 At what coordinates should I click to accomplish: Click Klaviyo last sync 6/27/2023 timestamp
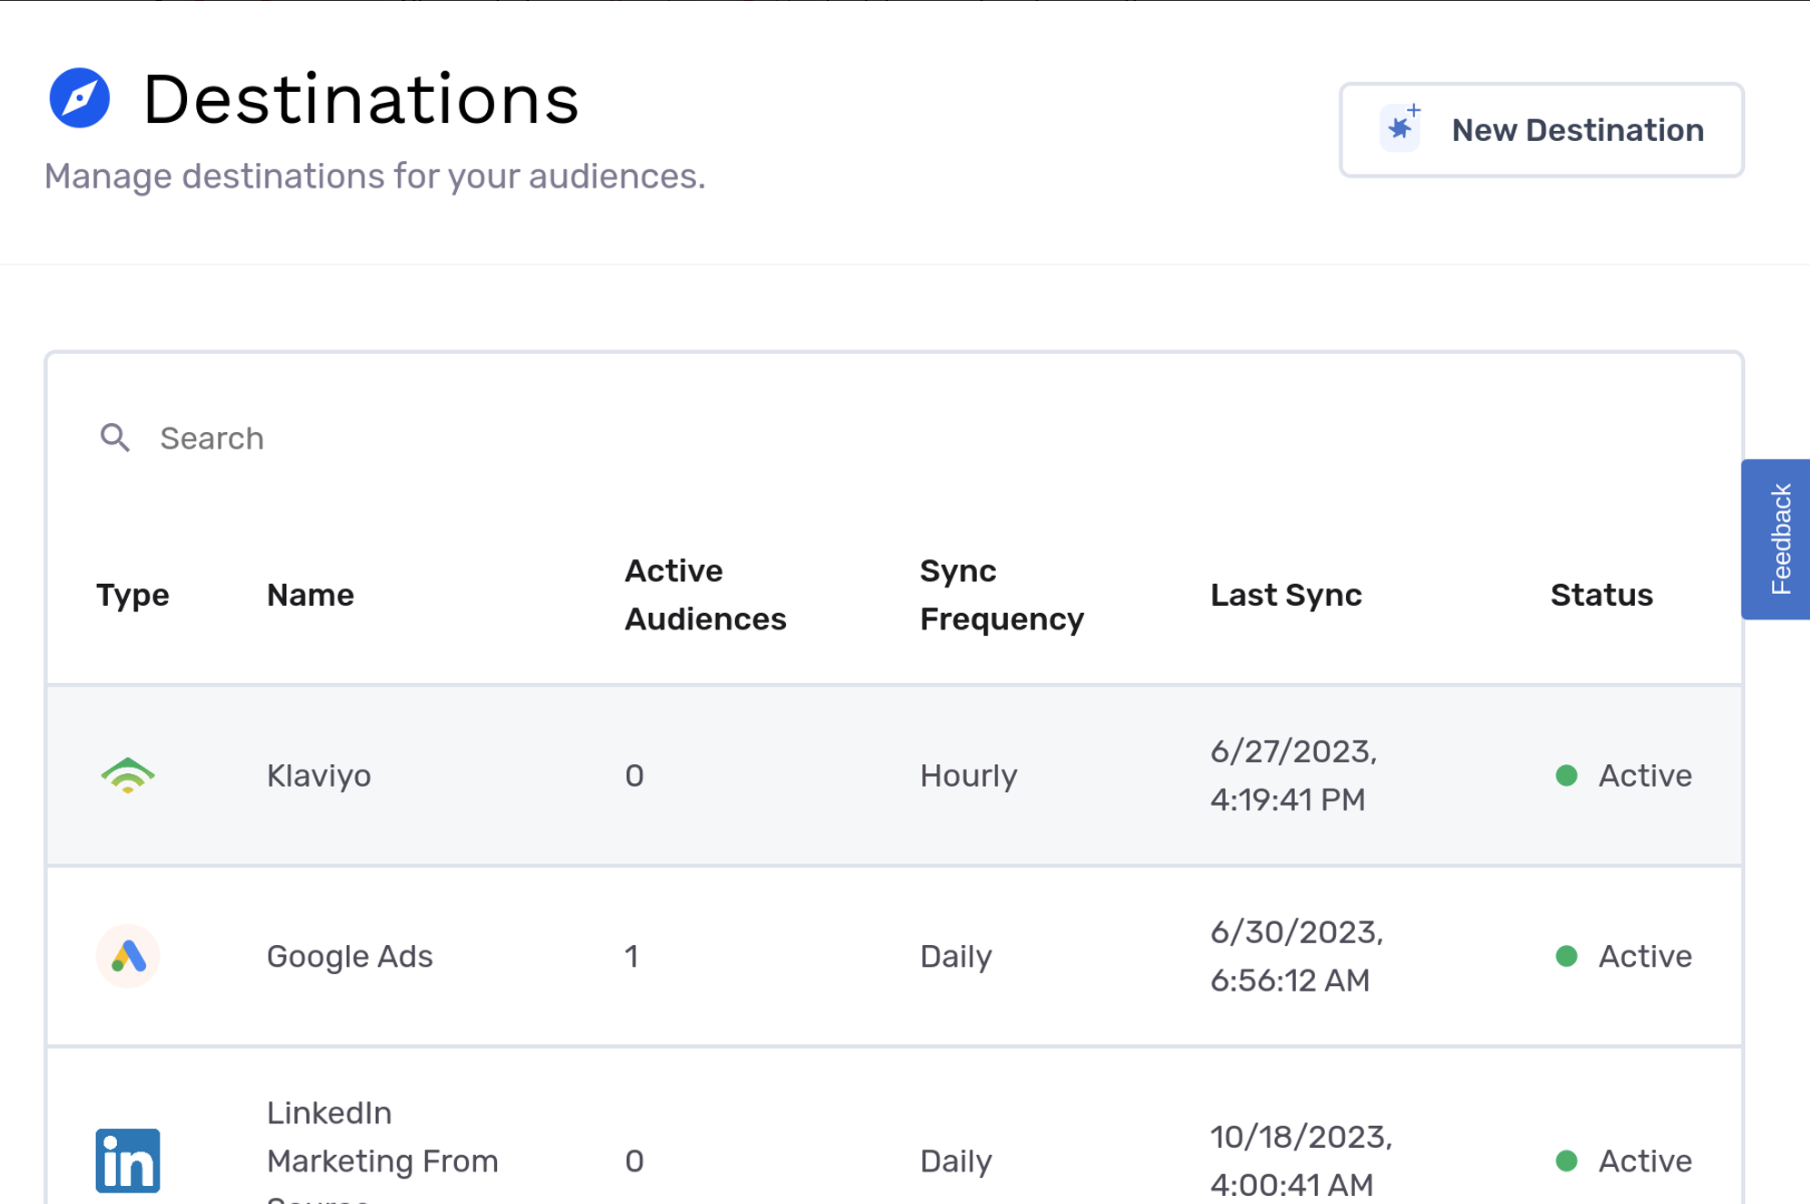click(1293, 775)
